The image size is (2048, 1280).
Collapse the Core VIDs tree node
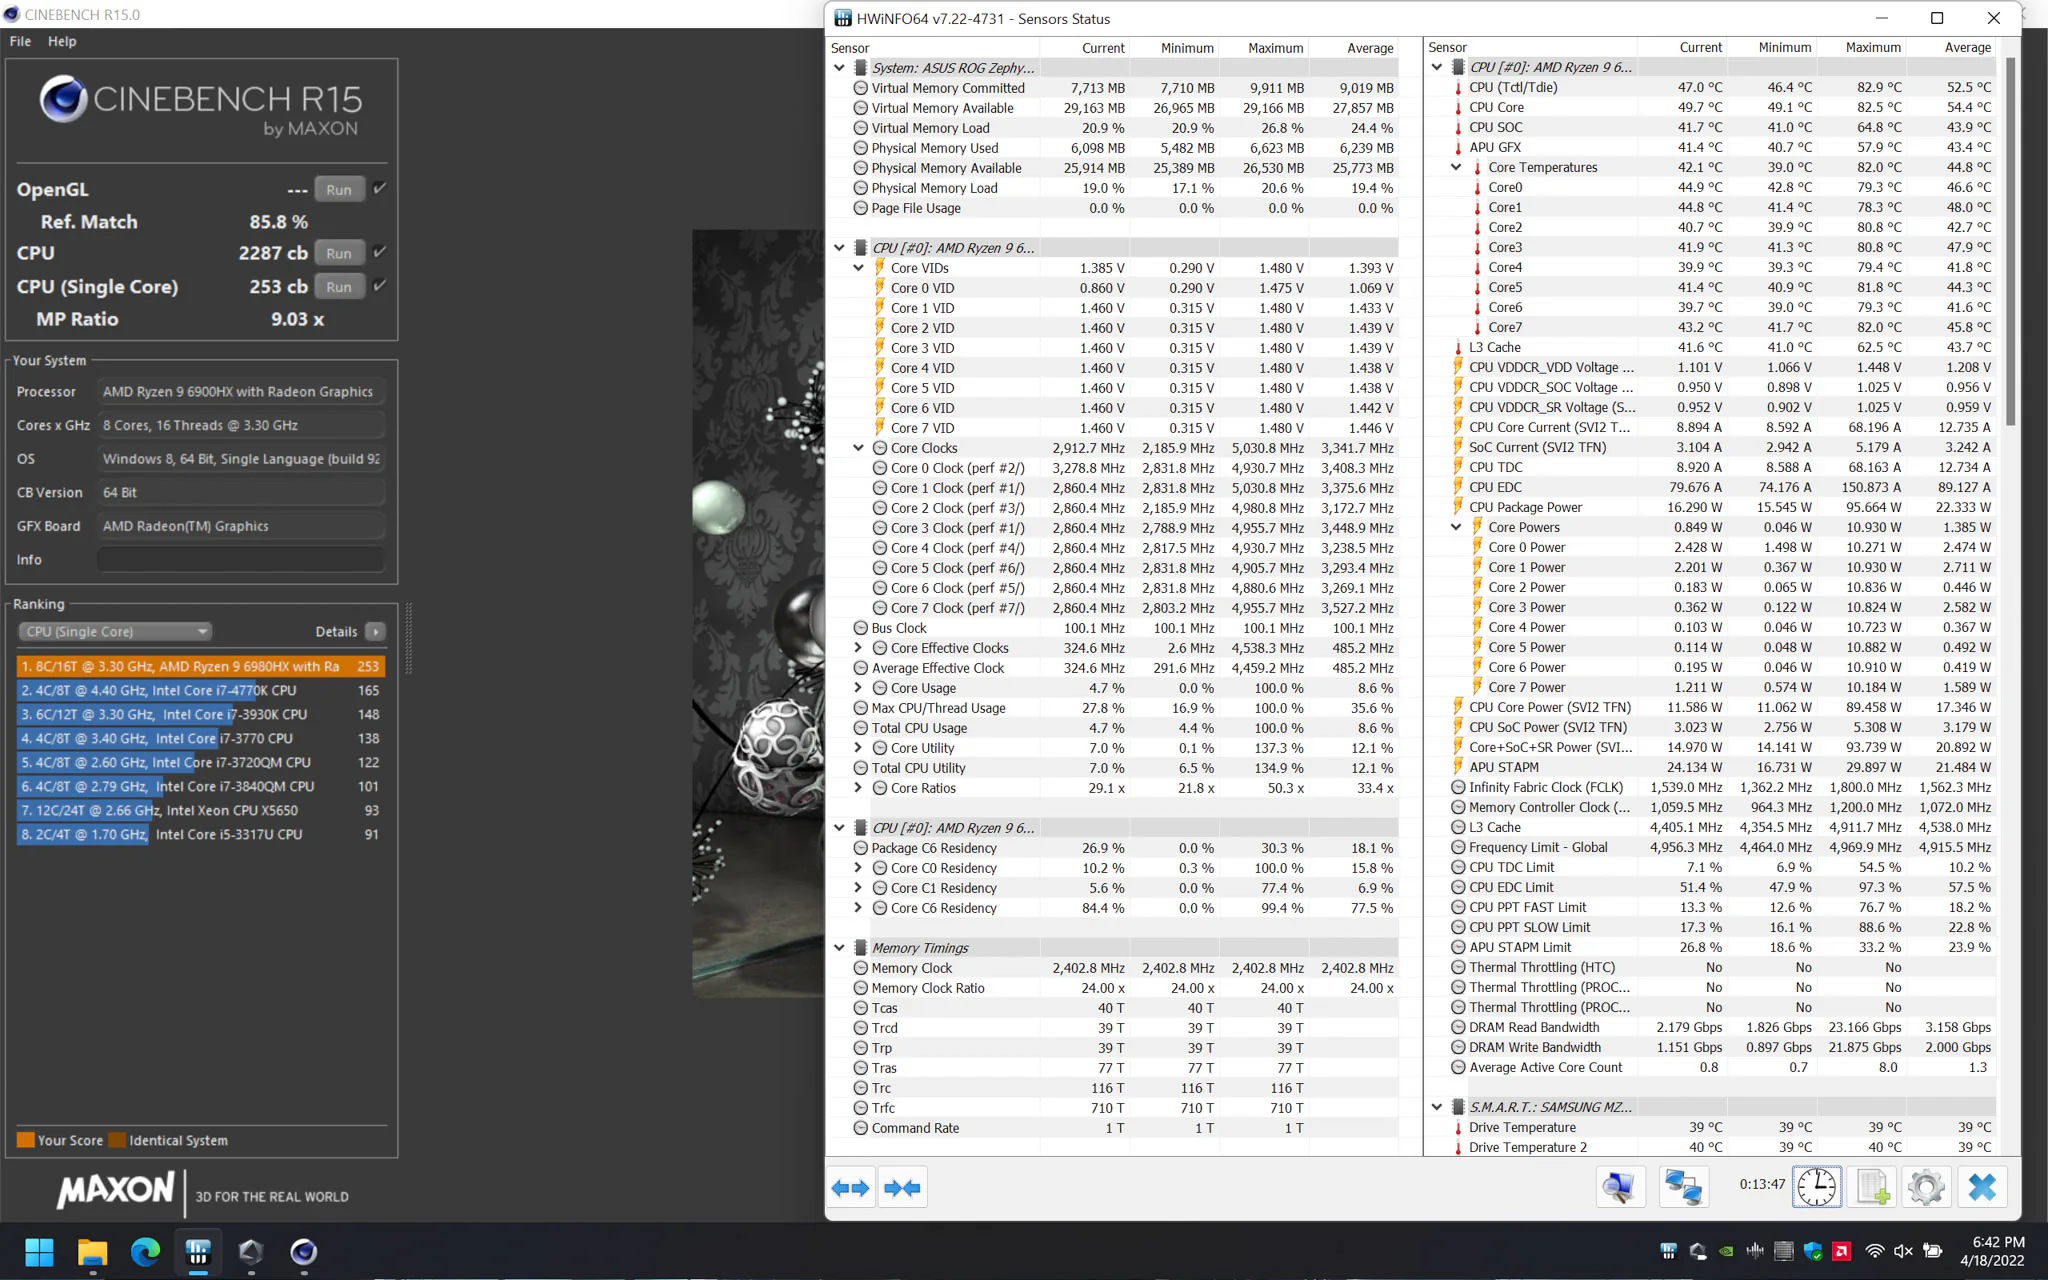click(858, 268)
